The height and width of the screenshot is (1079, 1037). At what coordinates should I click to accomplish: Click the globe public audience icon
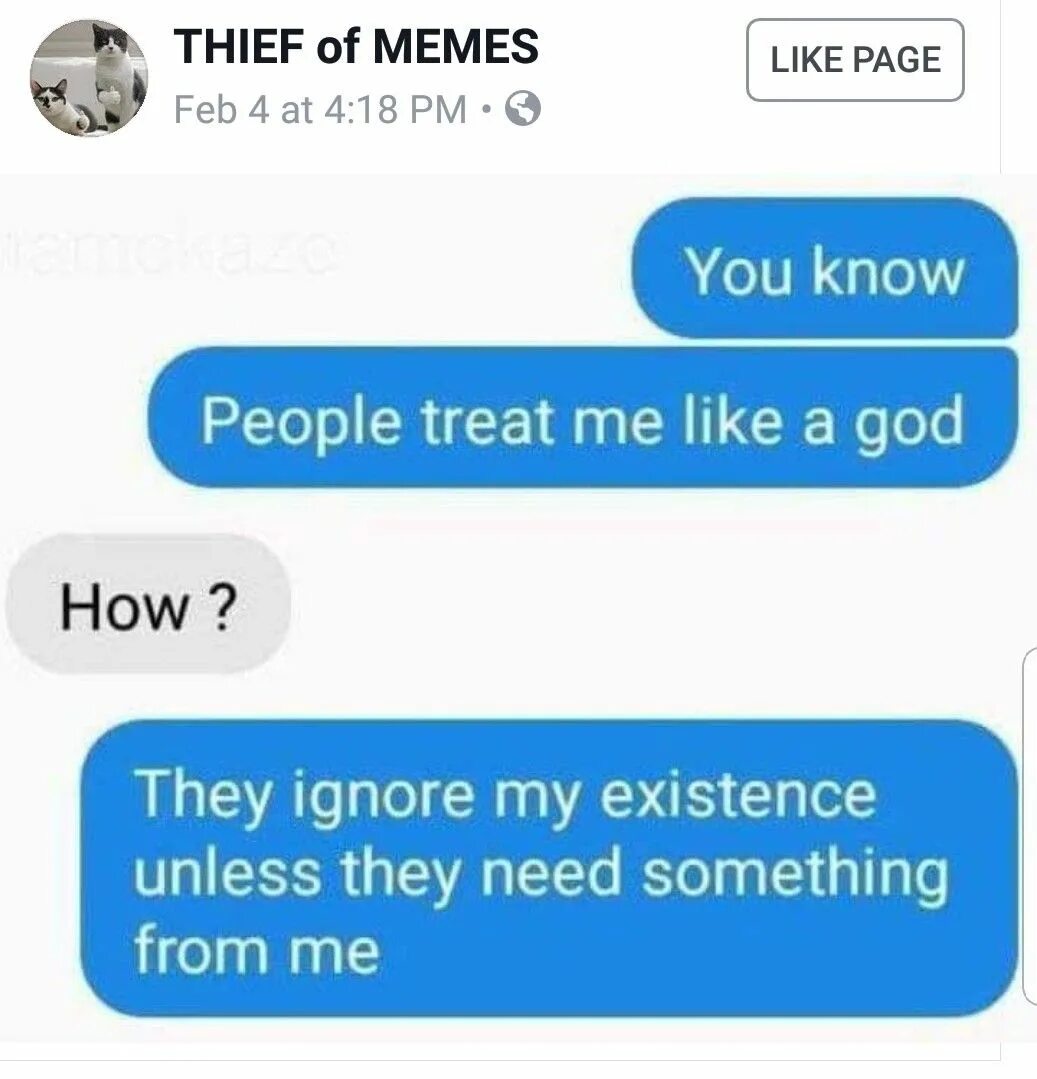523,109
